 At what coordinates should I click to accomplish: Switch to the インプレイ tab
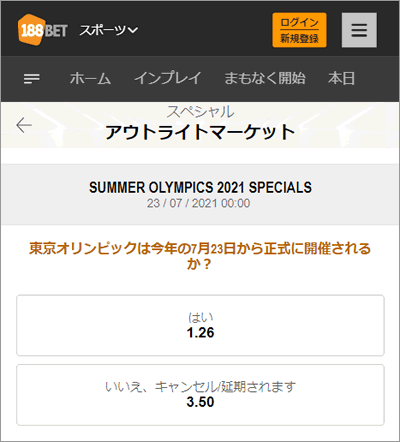click(x=168, y=79)
